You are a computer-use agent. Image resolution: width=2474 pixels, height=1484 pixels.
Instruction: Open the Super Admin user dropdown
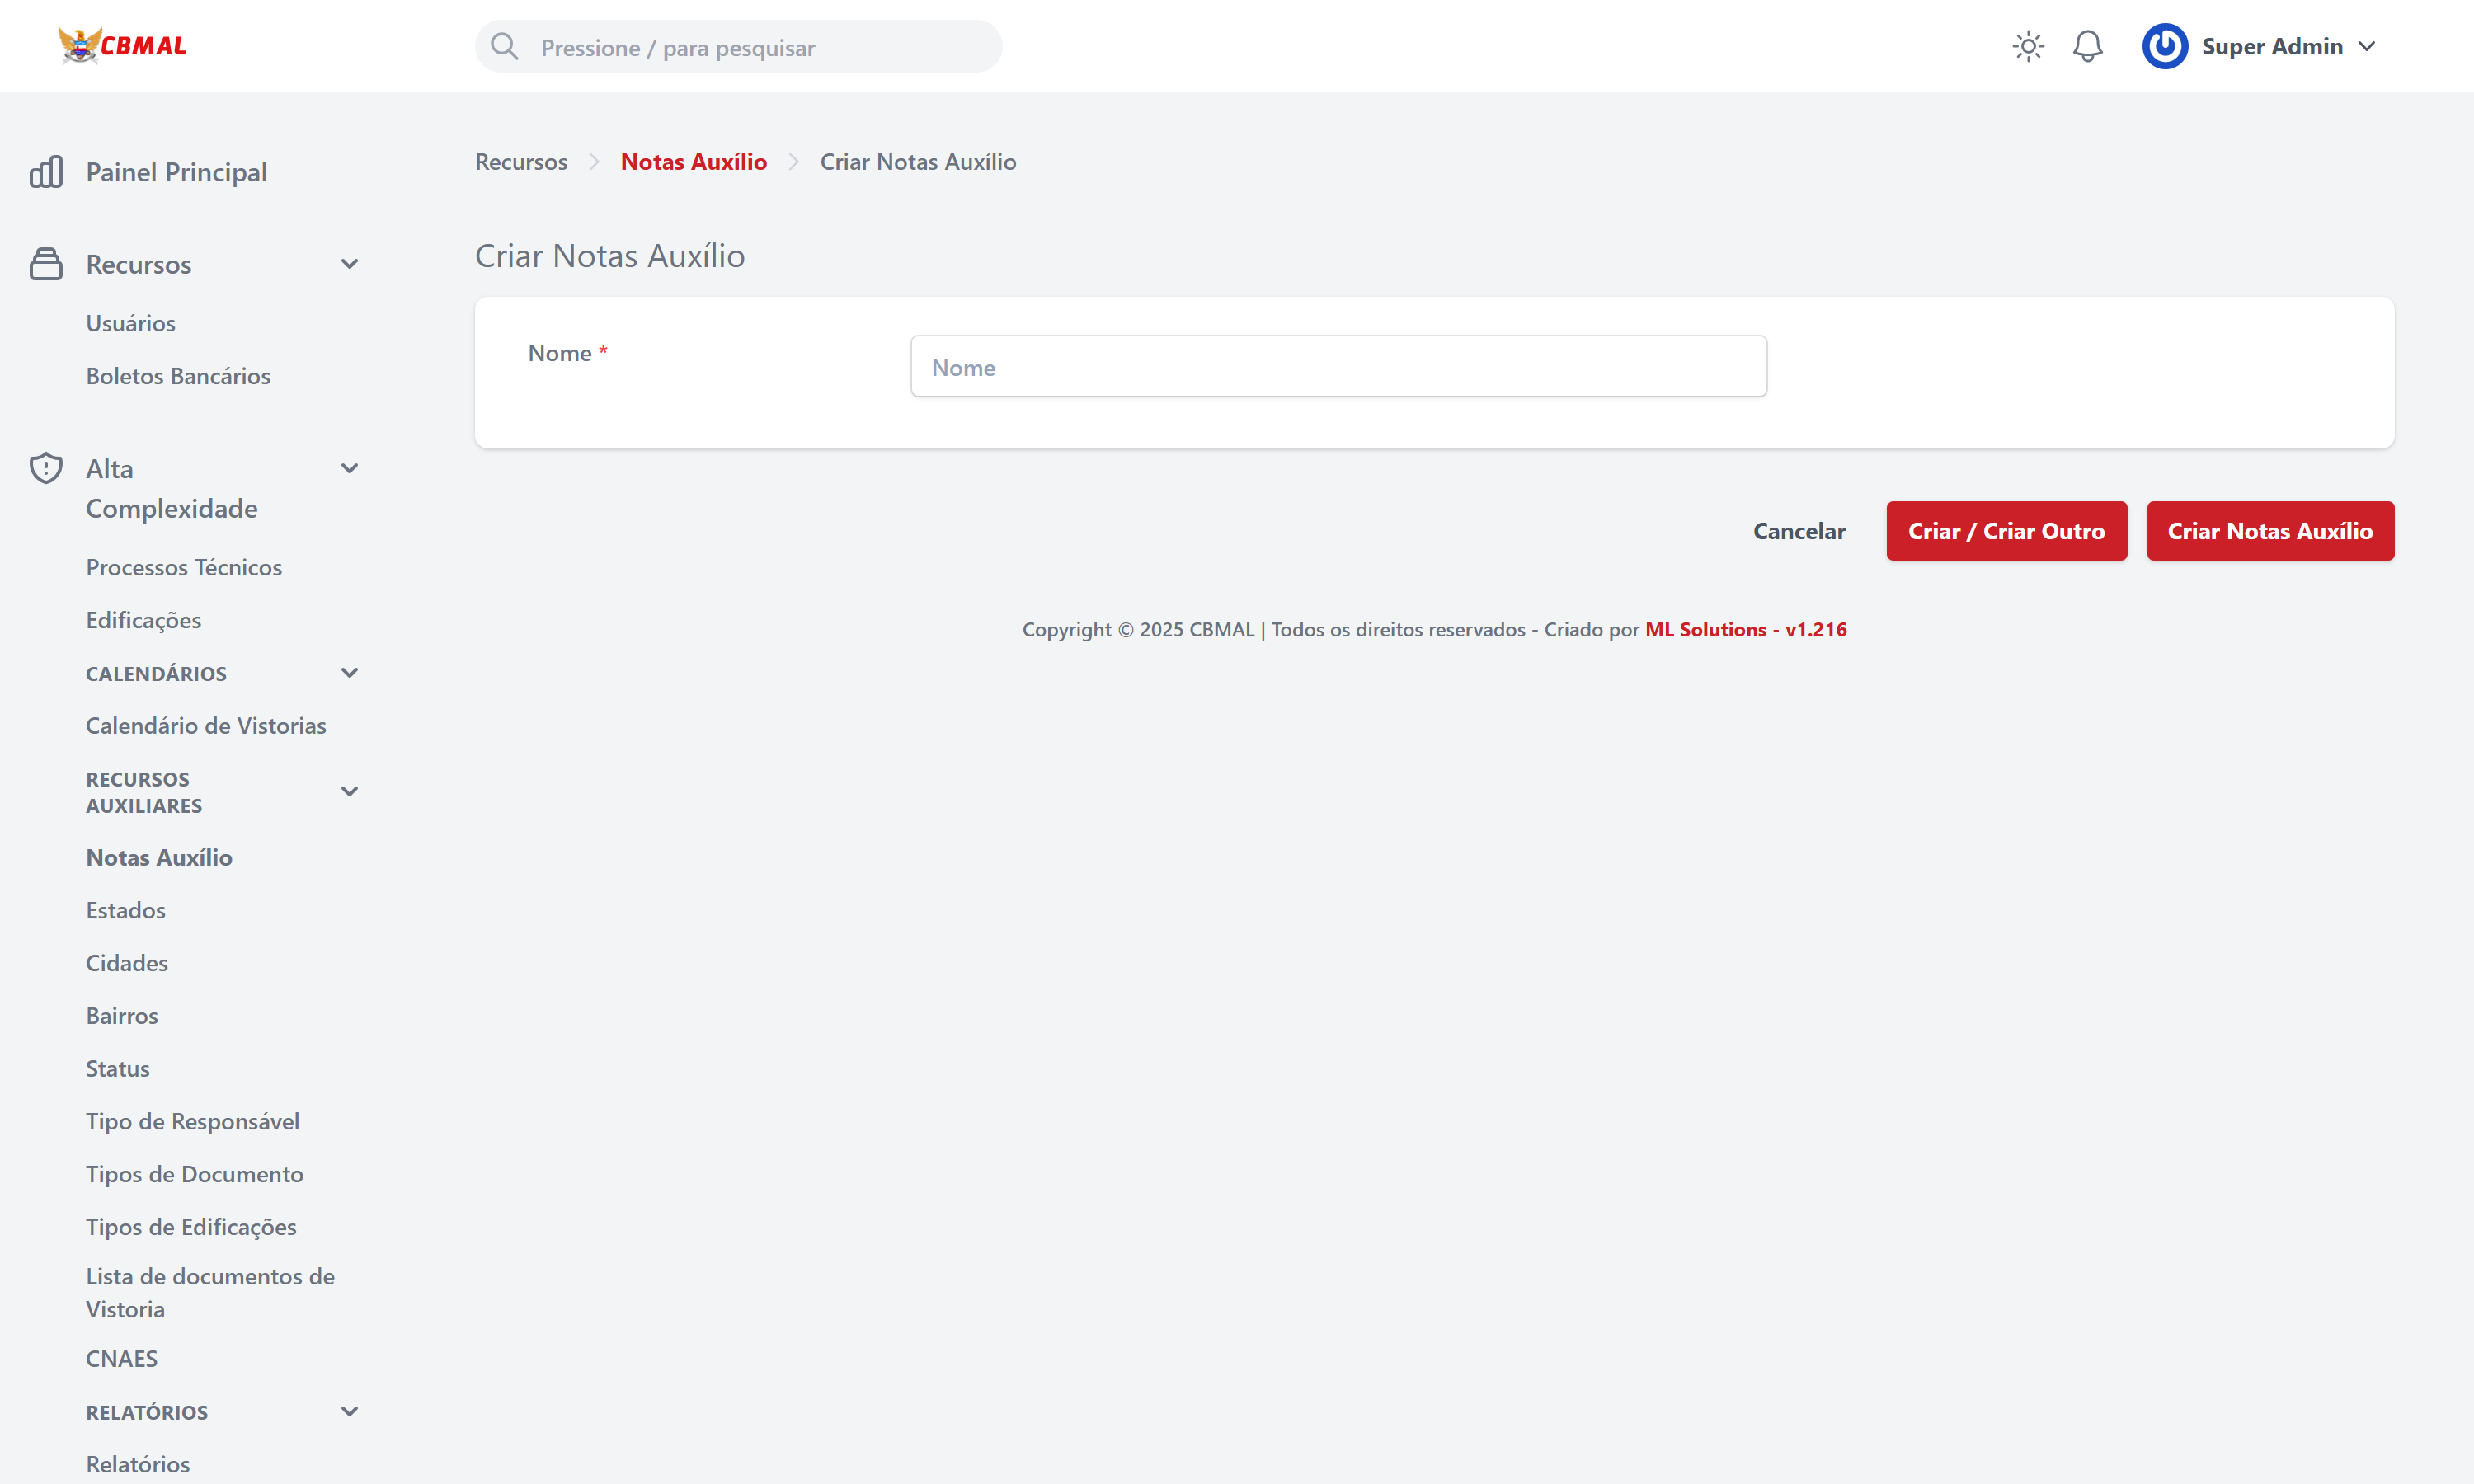click(2366, 46)
